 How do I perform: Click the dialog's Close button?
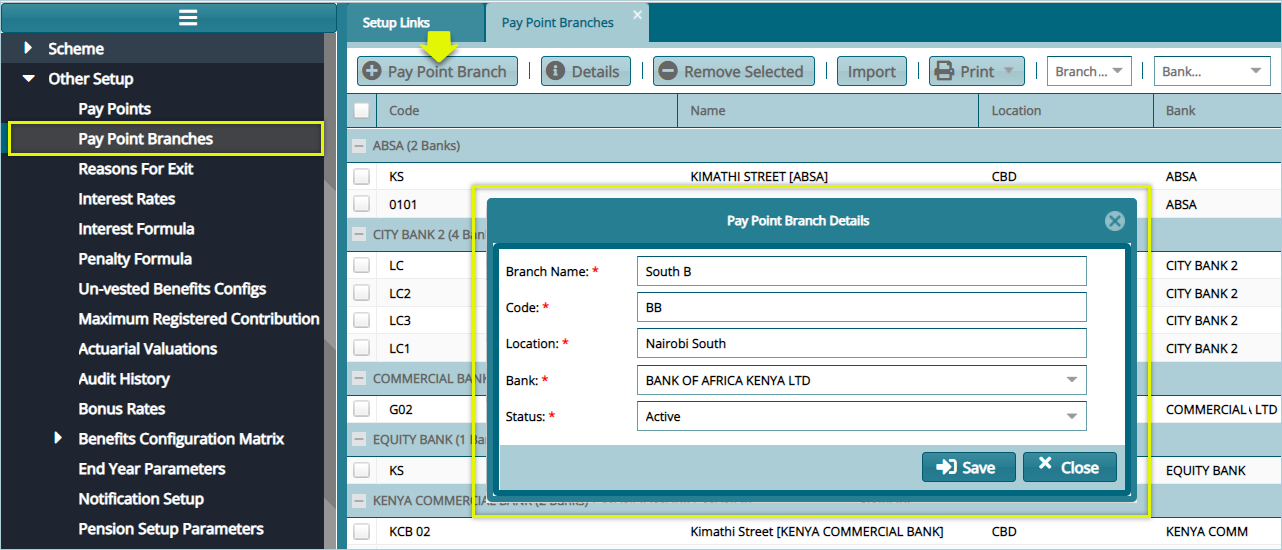(x=1069, y=467)
